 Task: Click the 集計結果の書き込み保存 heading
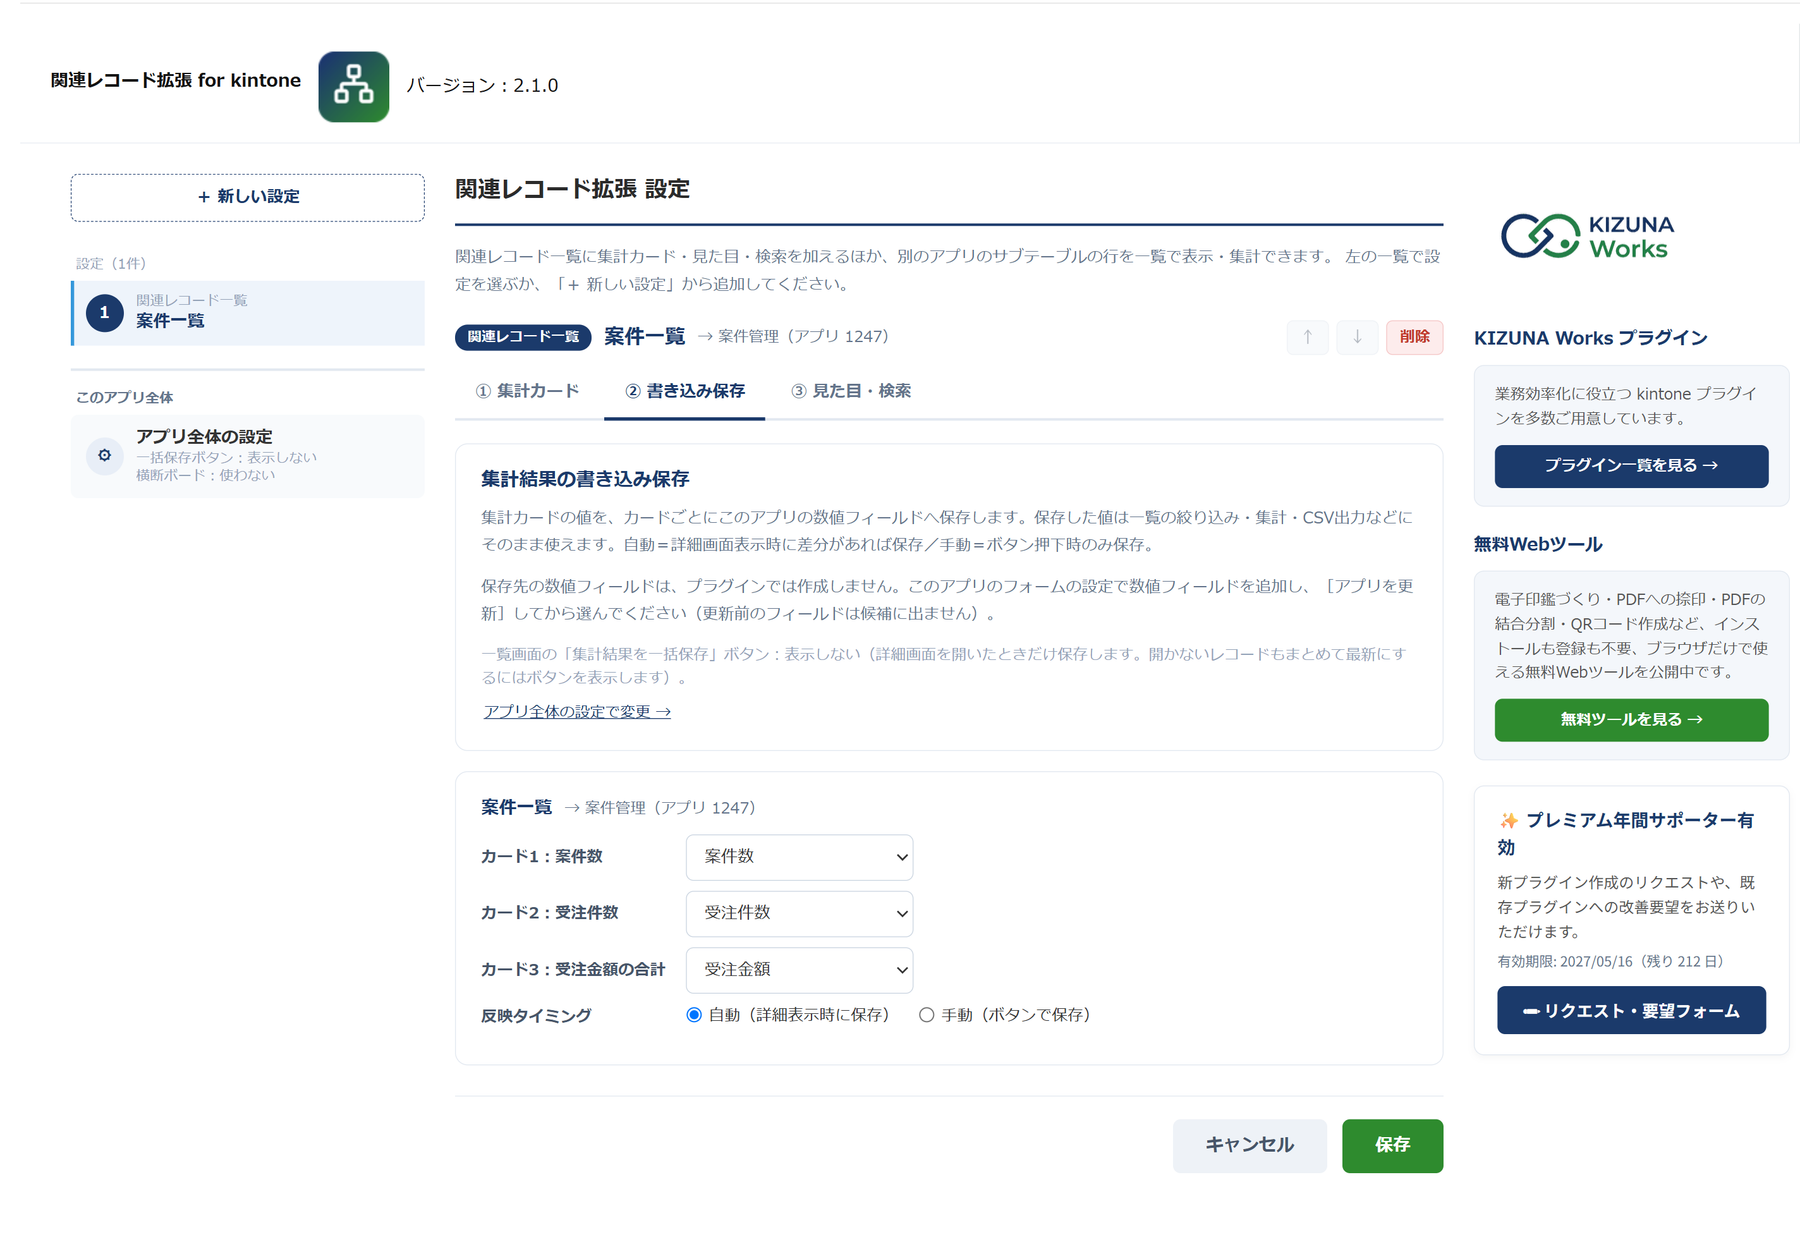pyautogui.click(x=585, y=480)
